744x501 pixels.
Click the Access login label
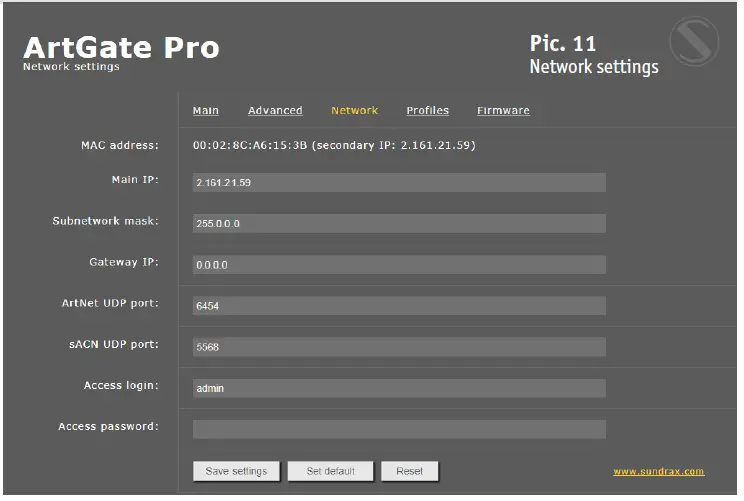click(121, 385)
